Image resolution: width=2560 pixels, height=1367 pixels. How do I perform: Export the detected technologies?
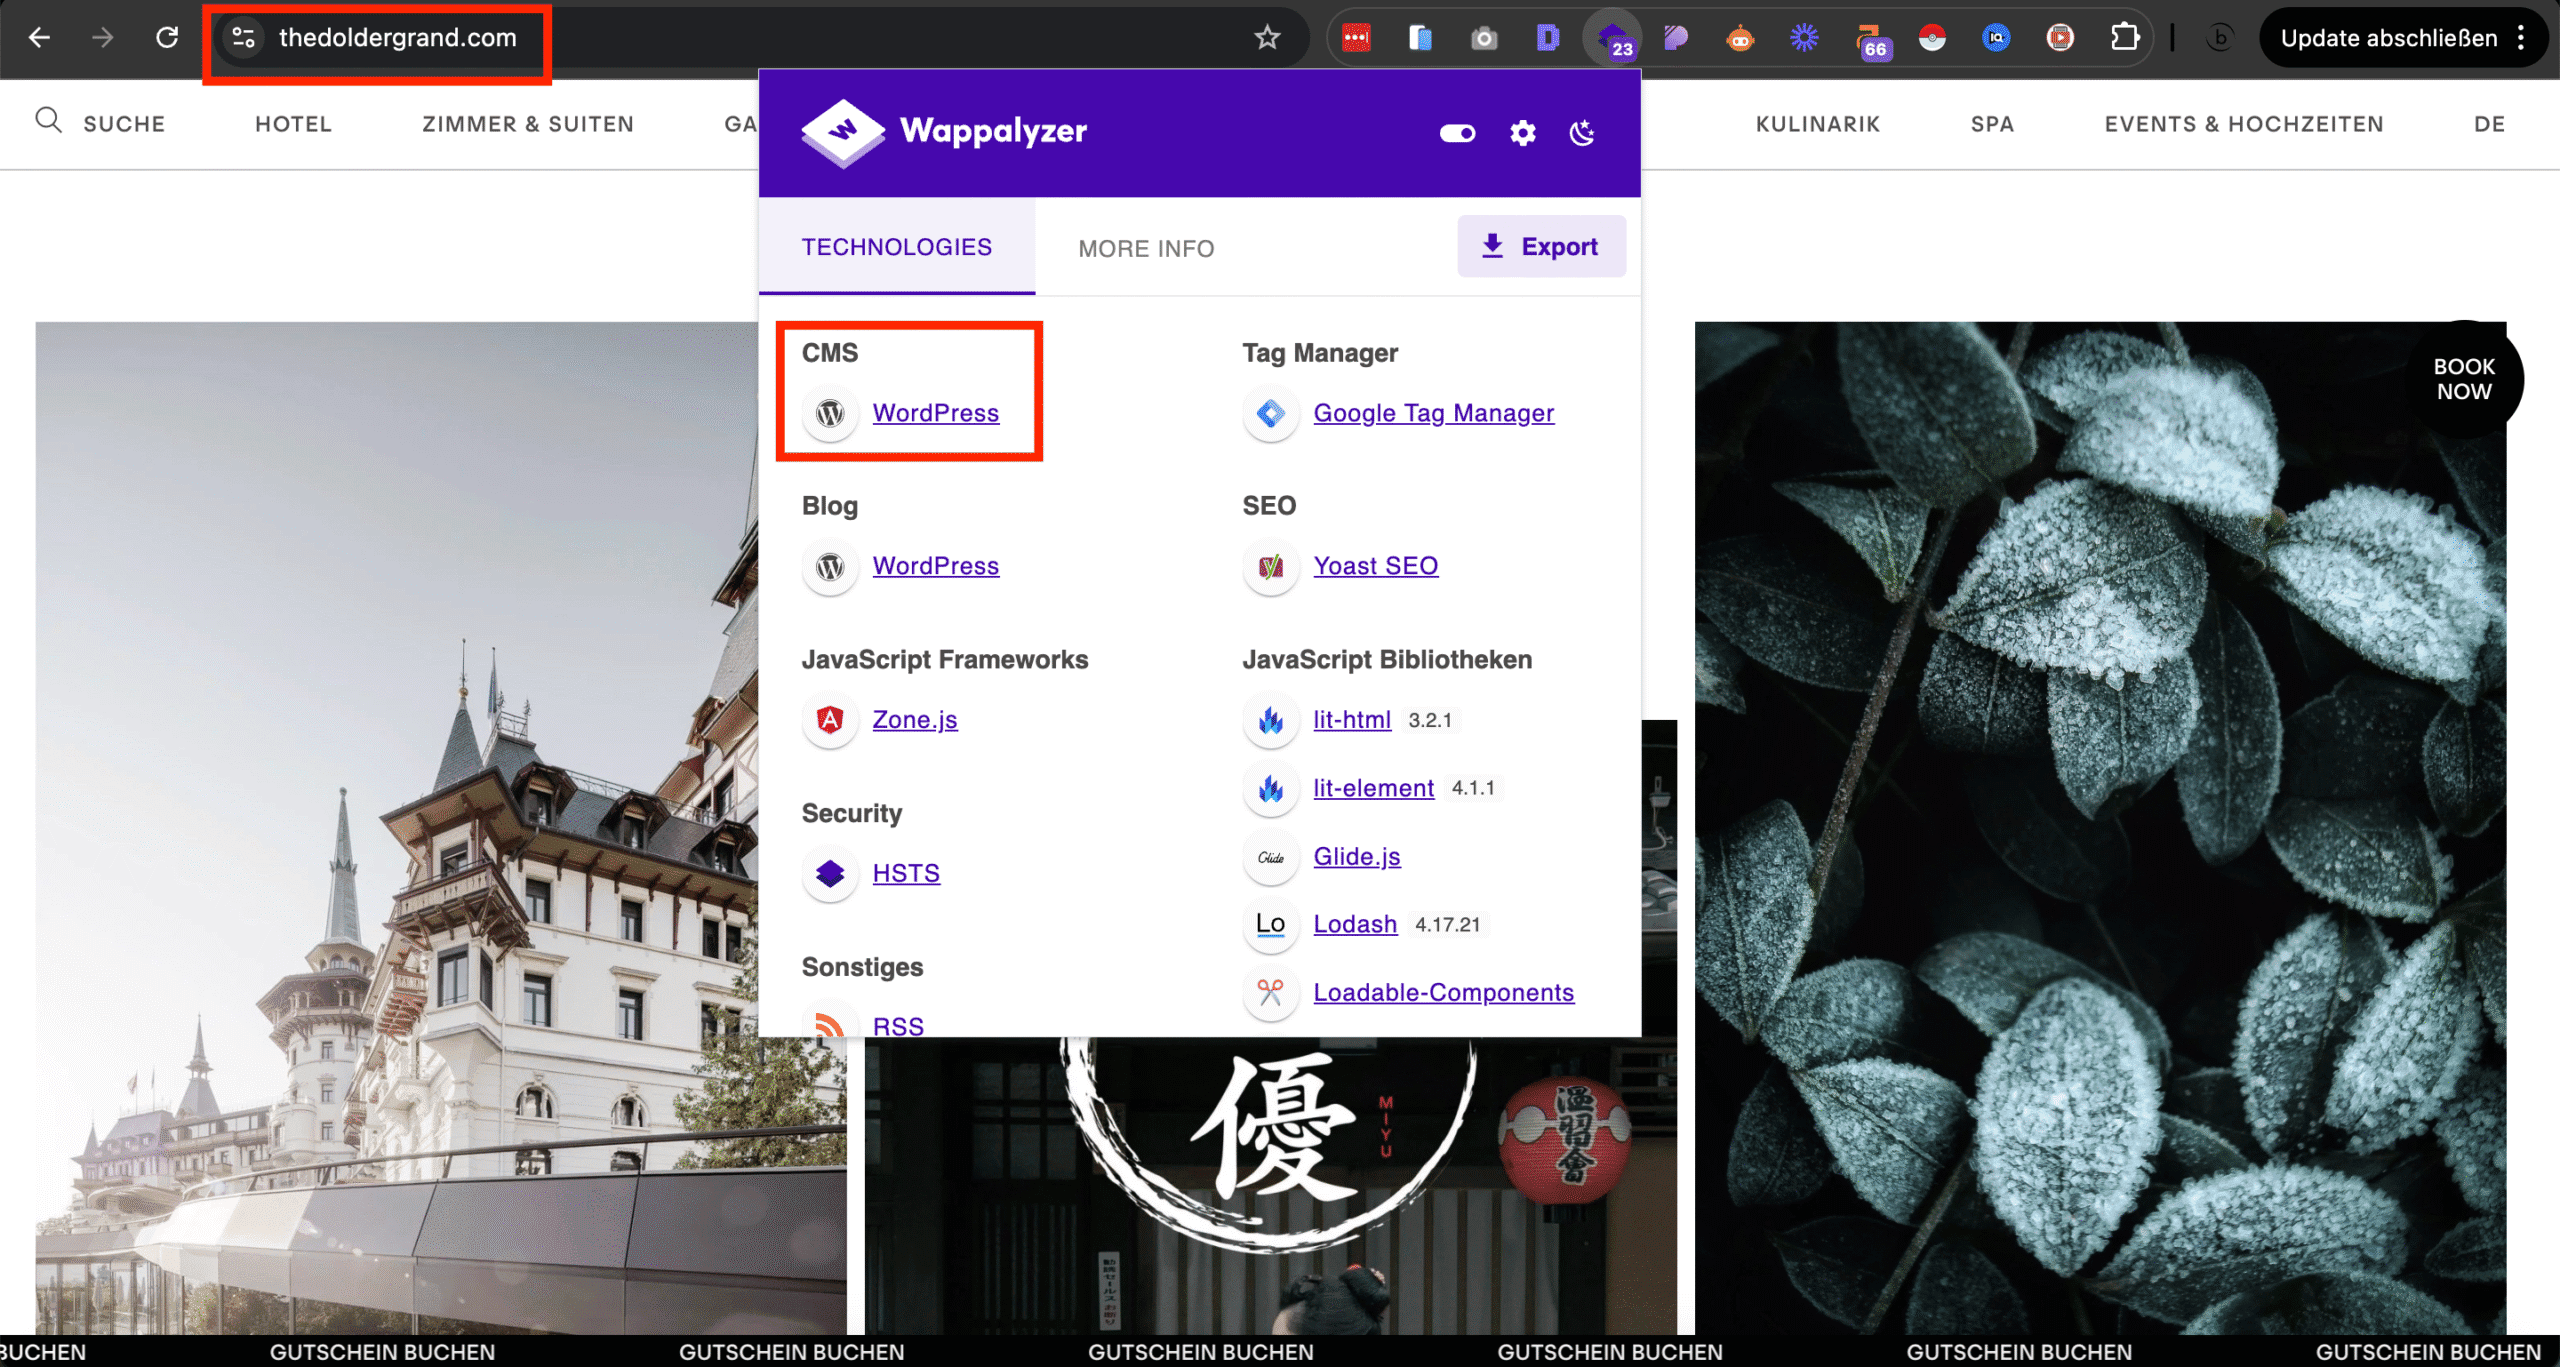point(1541,246)
